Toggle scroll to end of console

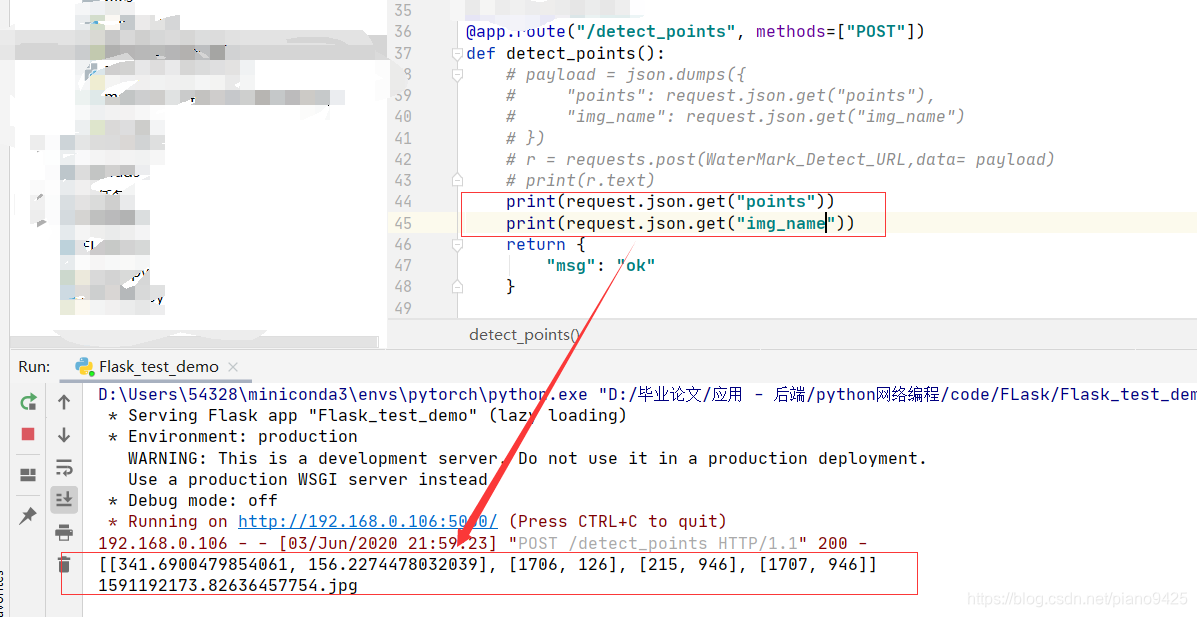[64, 499]
